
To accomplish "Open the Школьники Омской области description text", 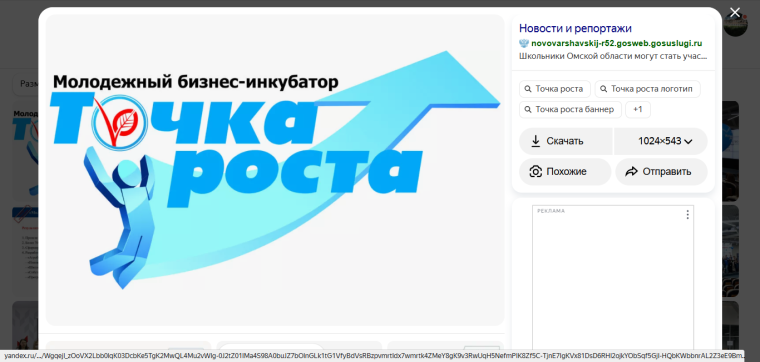I will point(613,56).
